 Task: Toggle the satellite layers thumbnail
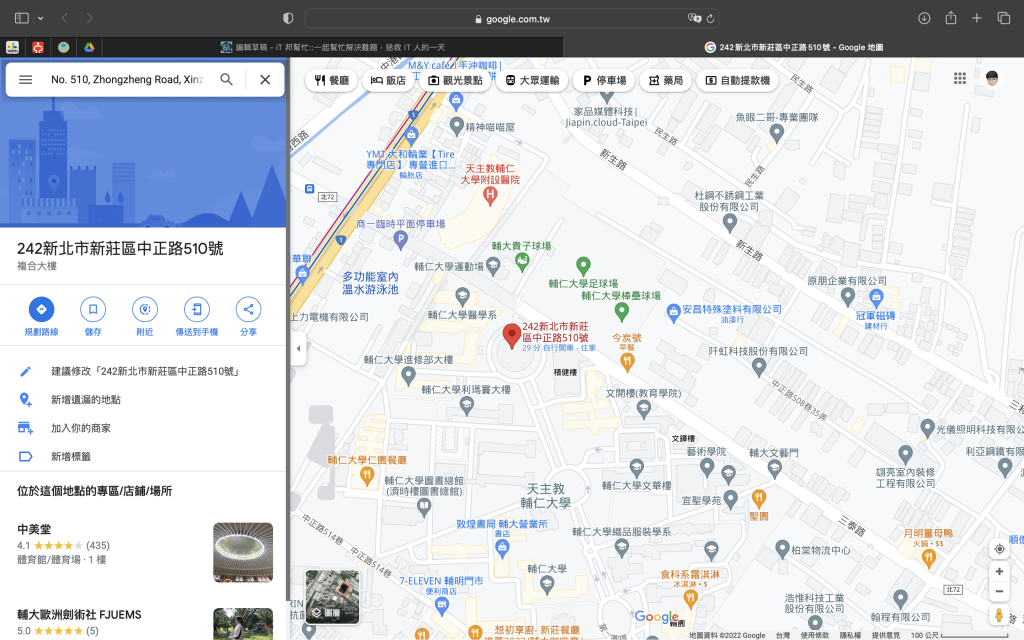click(332, 597)
